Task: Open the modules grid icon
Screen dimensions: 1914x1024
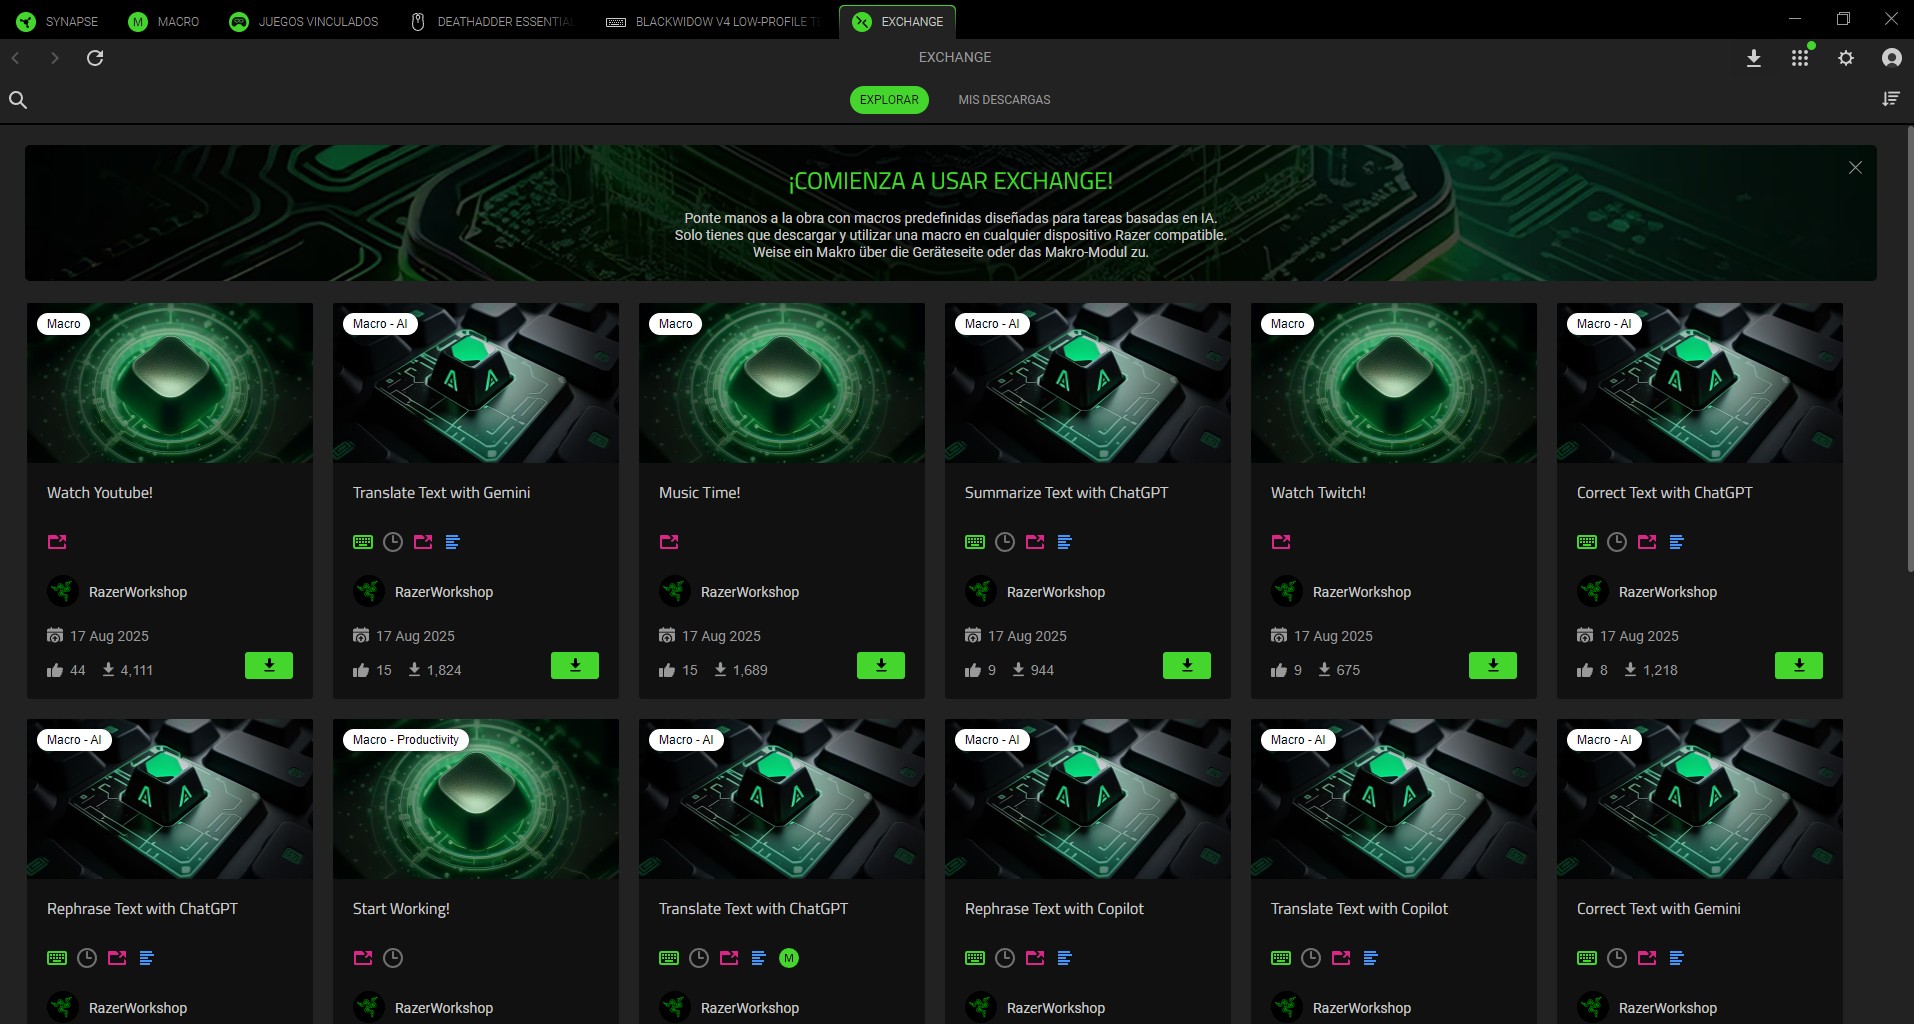Action: pyautogui.click(x=1800, y=58)
